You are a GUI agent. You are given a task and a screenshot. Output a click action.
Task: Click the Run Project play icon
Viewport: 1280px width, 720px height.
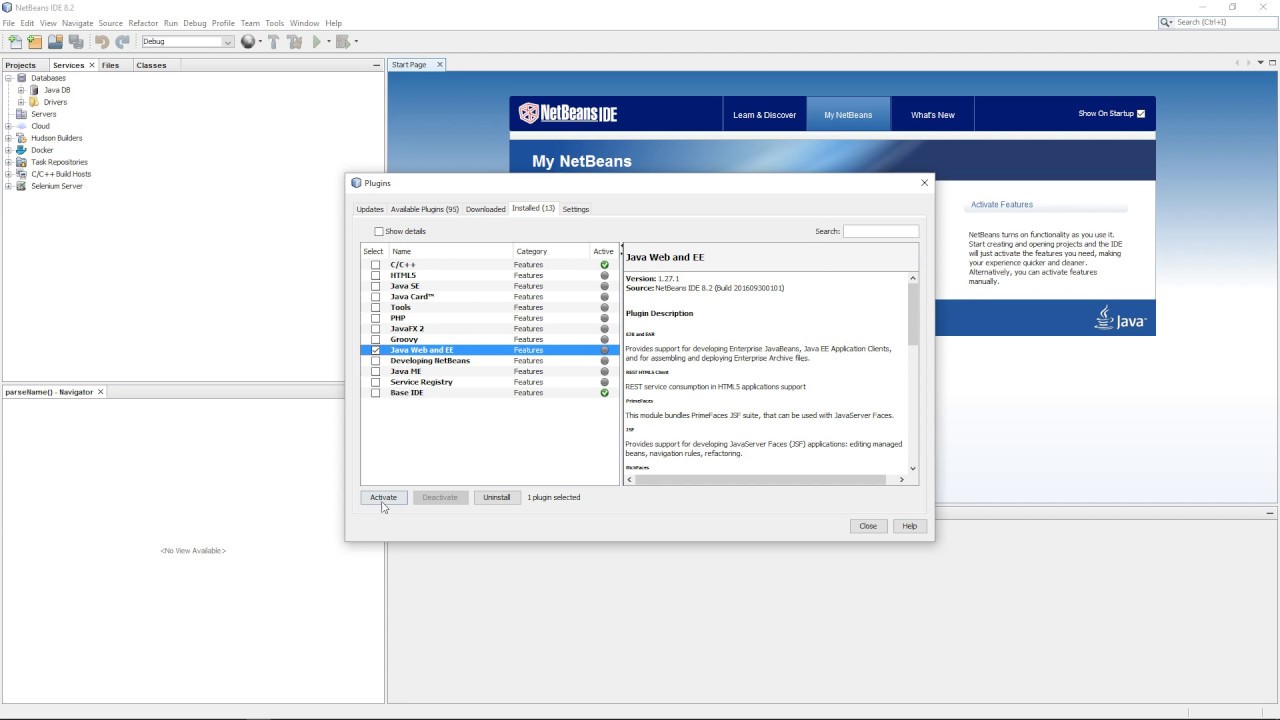316,42
